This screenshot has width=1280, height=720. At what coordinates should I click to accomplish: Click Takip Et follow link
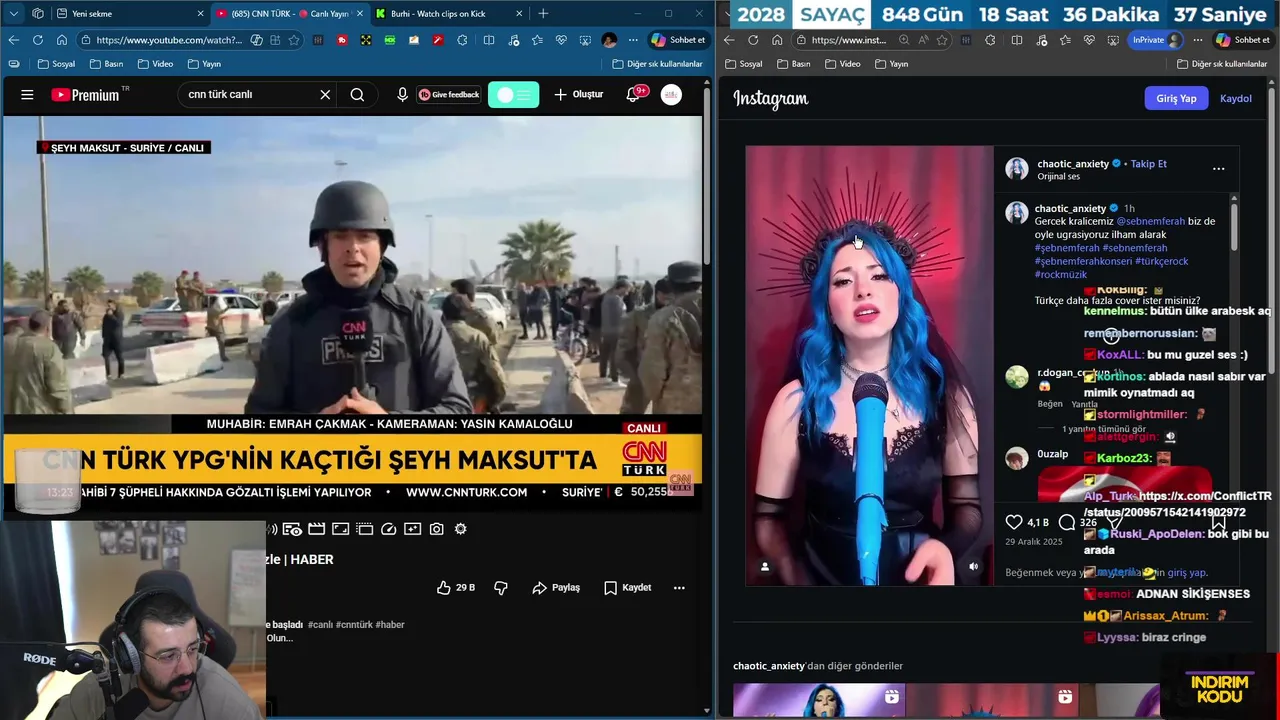click(x=1148, y=164)
